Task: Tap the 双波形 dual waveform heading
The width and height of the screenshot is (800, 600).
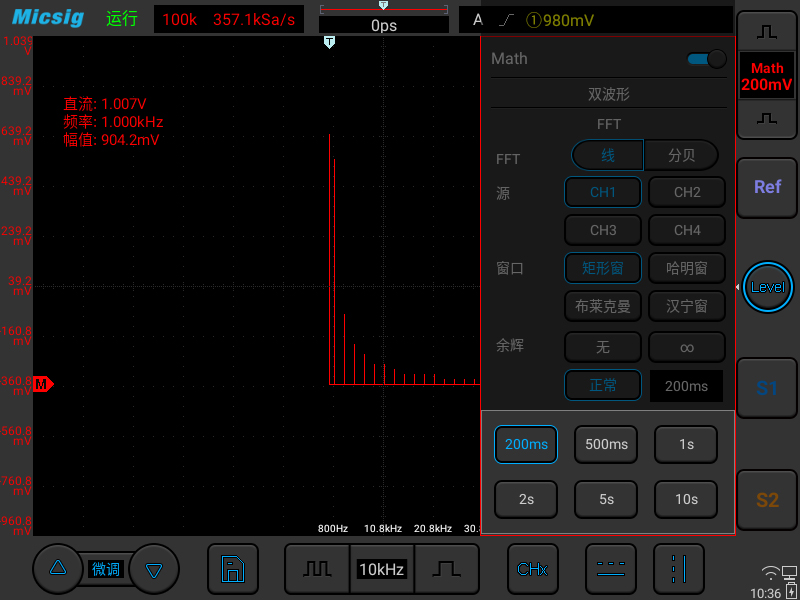Action: (x=609, y=94)
